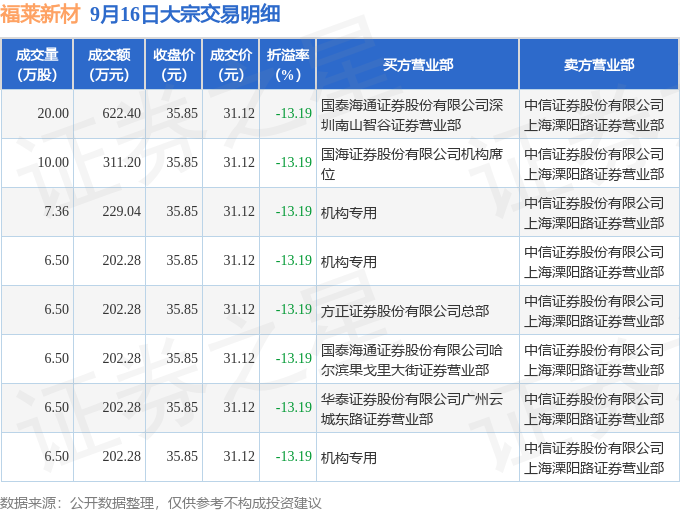This screenshot has height=512, width=680.
Task: Select the 成交额(万元) column header
Action: coord(109,65)
